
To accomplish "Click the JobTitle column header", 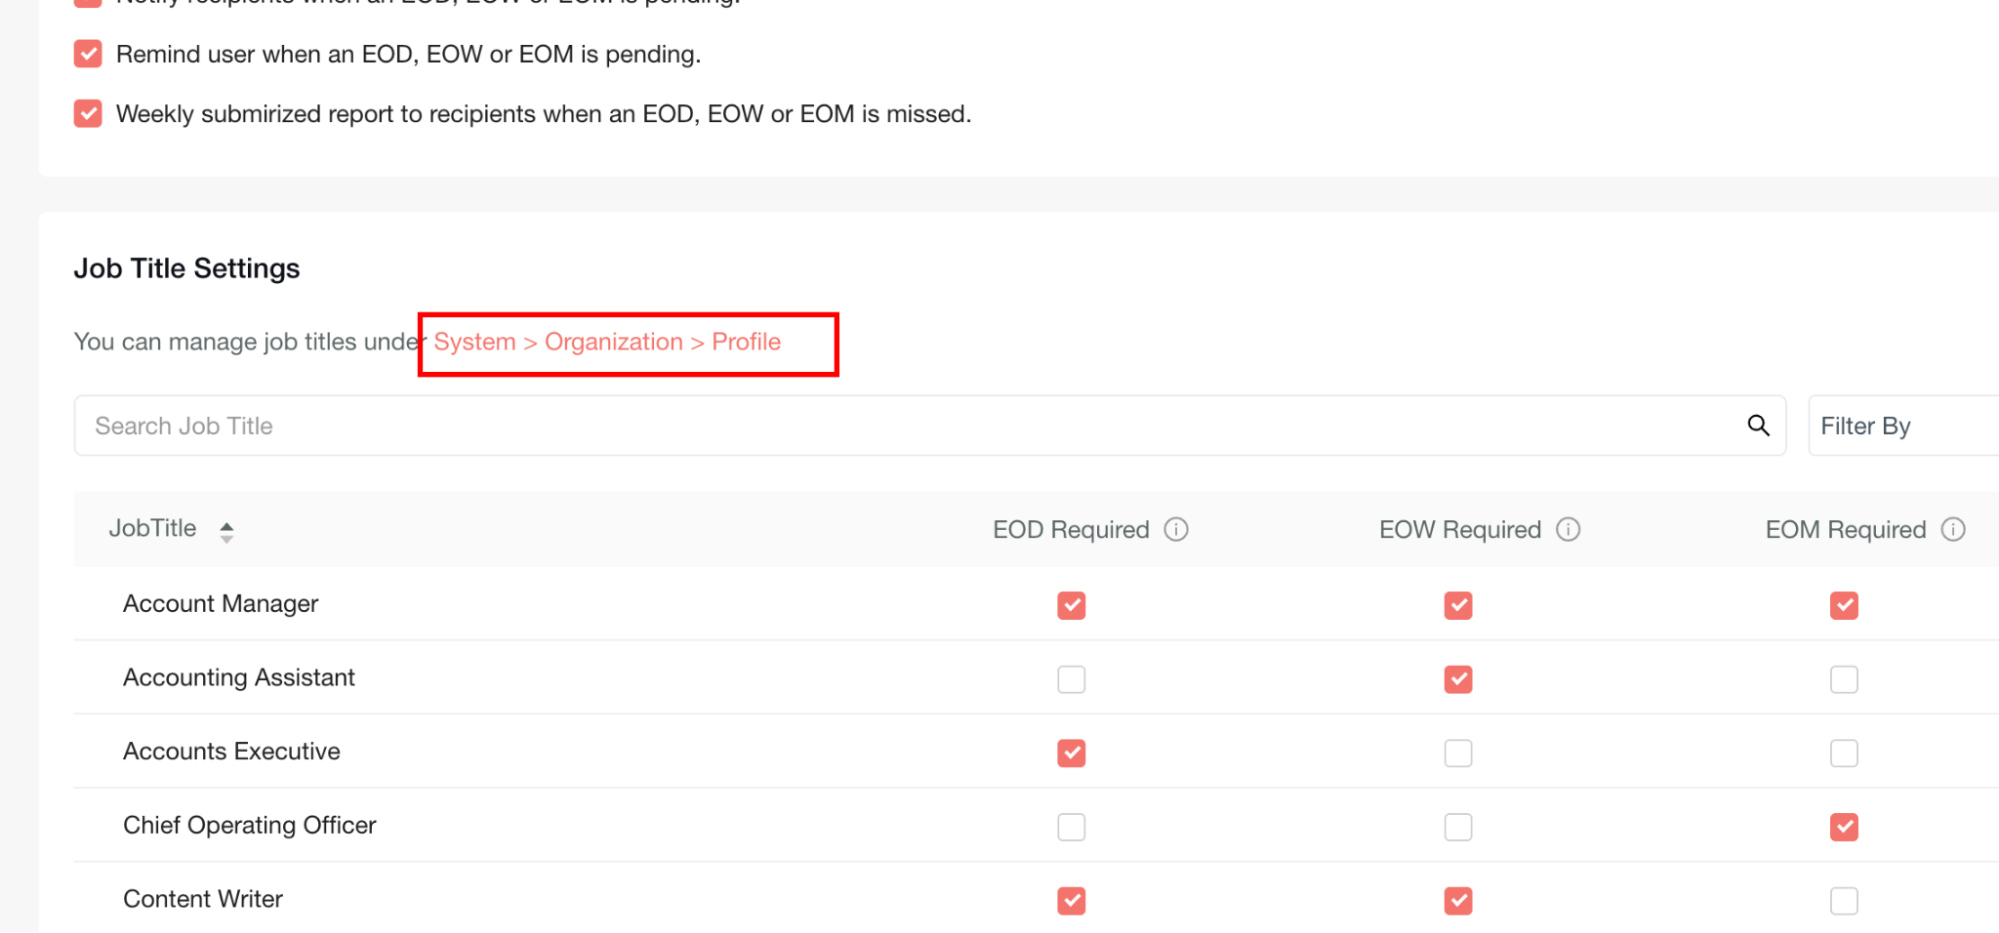I will (153, 529).
